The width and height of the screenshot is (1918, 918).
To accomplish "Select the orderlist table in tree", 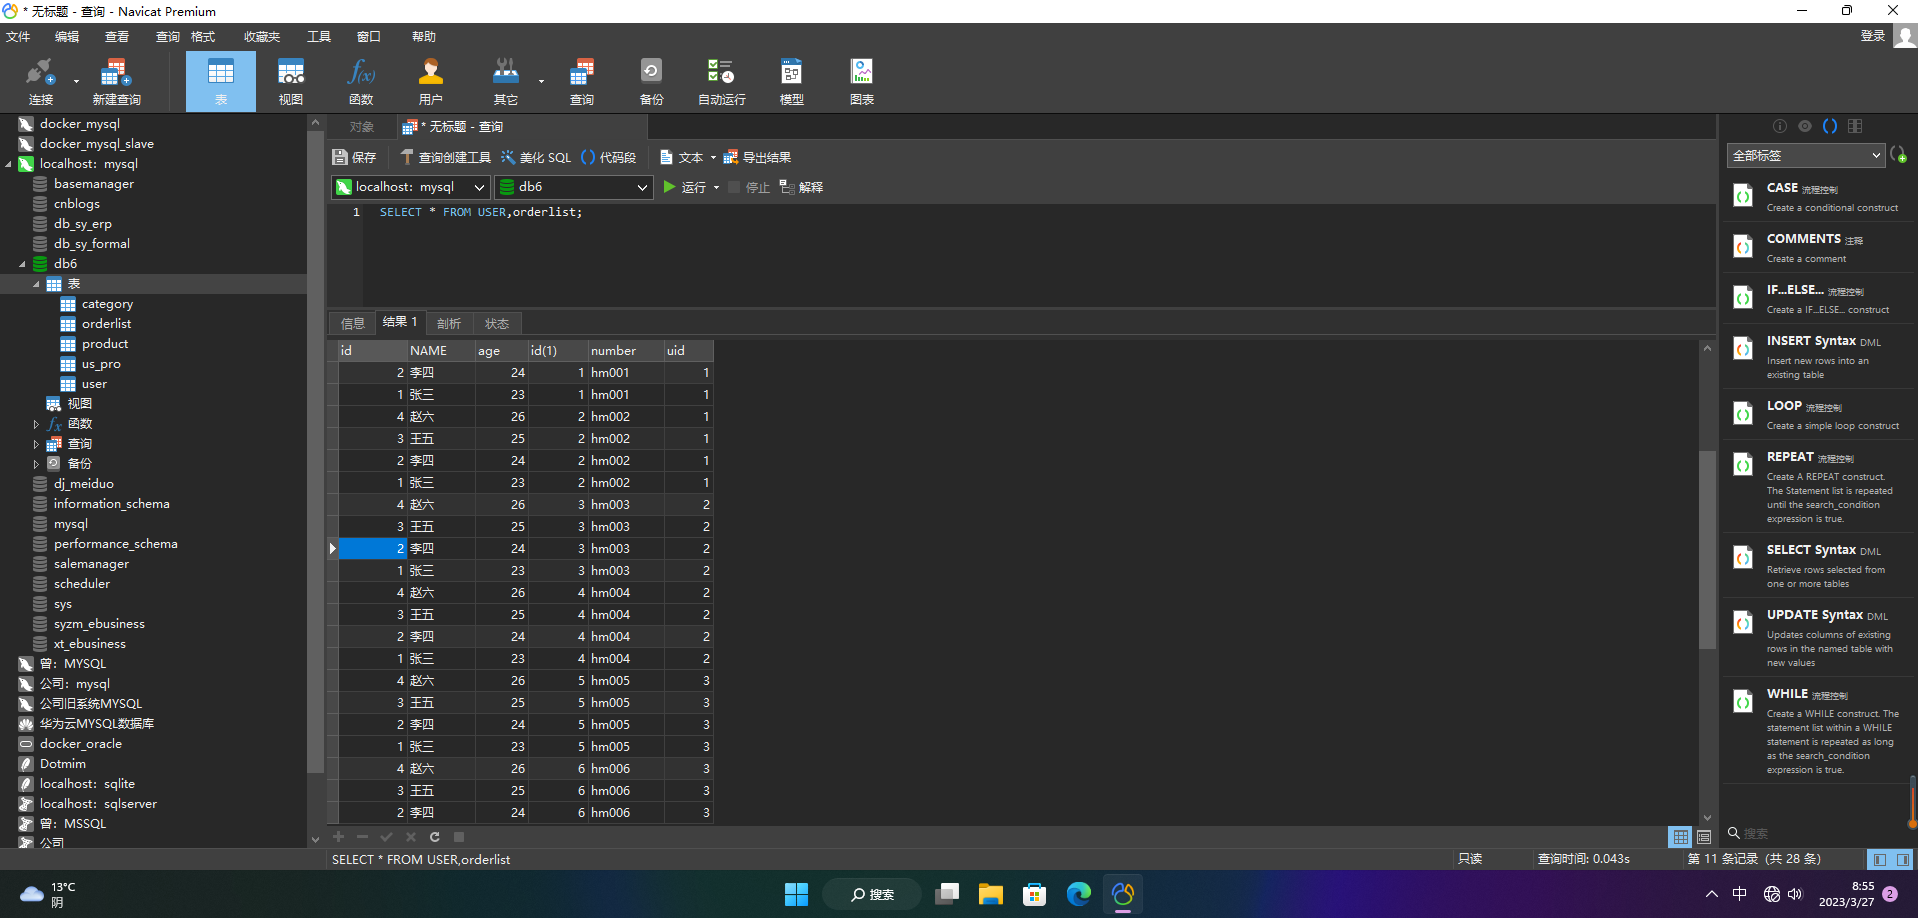I will [107, 324].
